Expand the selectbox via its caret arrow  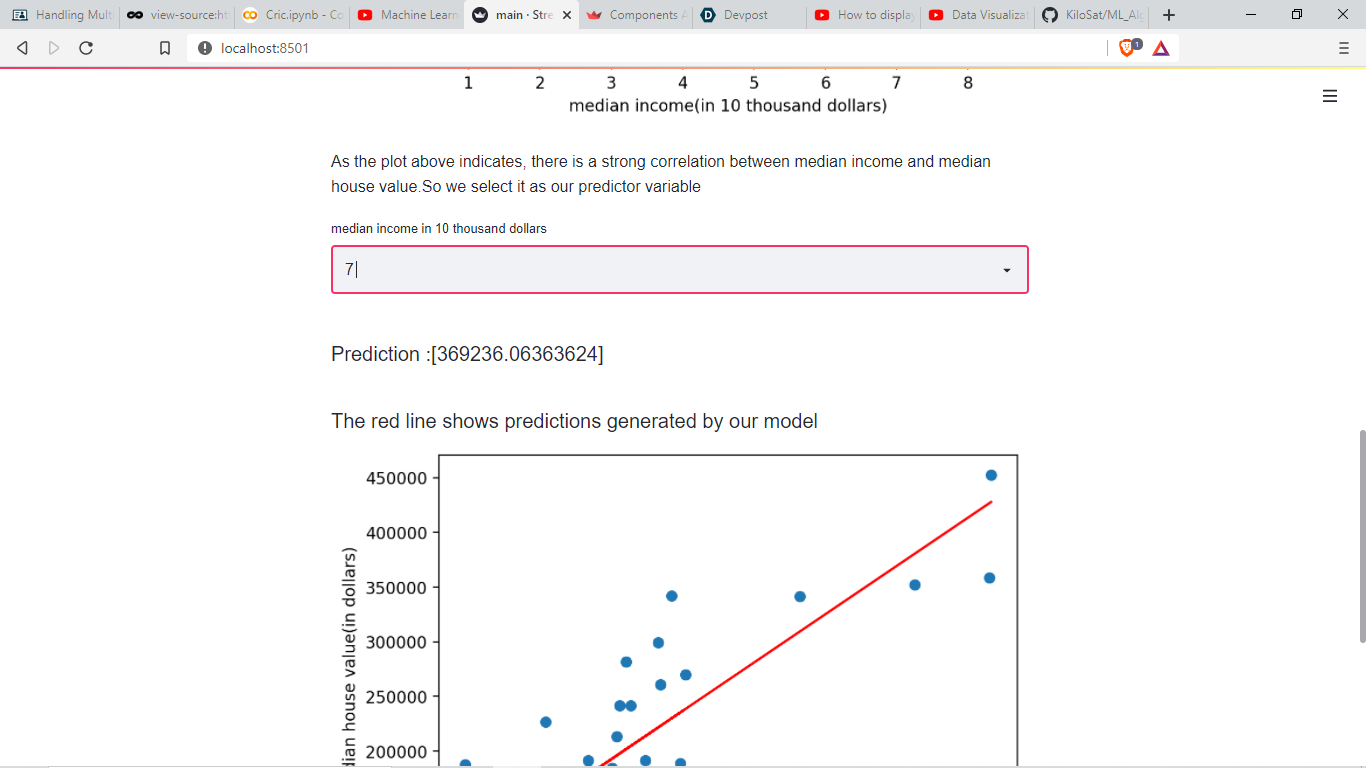[x=1006, y=269]
